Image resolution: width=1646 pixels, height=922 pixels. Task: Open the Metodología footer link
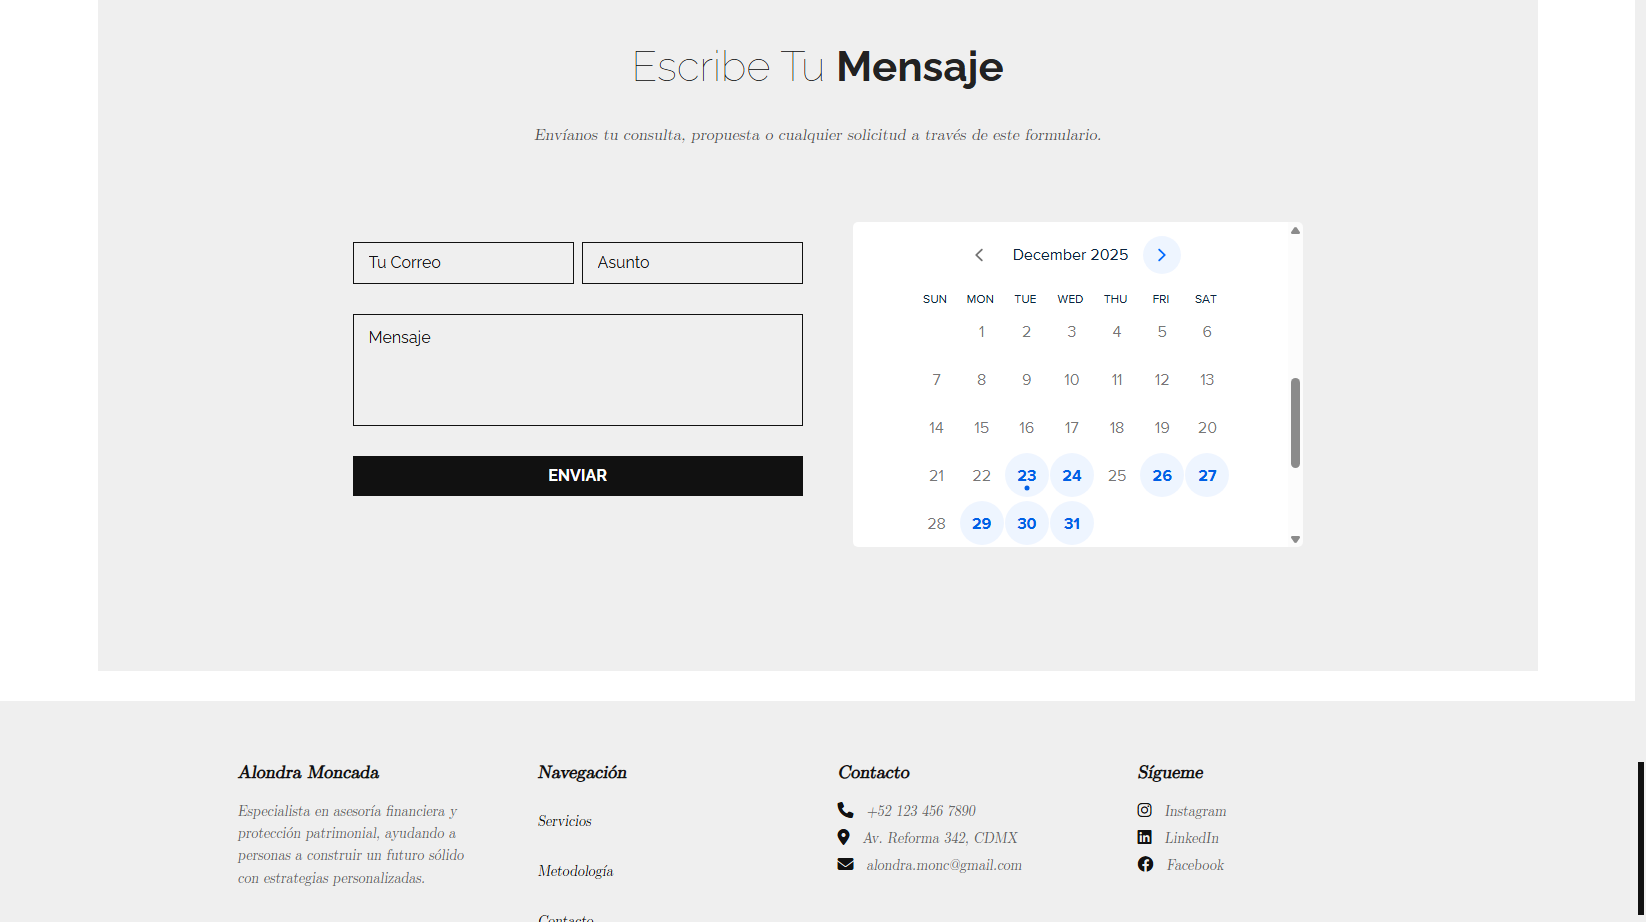coord(575,871)
